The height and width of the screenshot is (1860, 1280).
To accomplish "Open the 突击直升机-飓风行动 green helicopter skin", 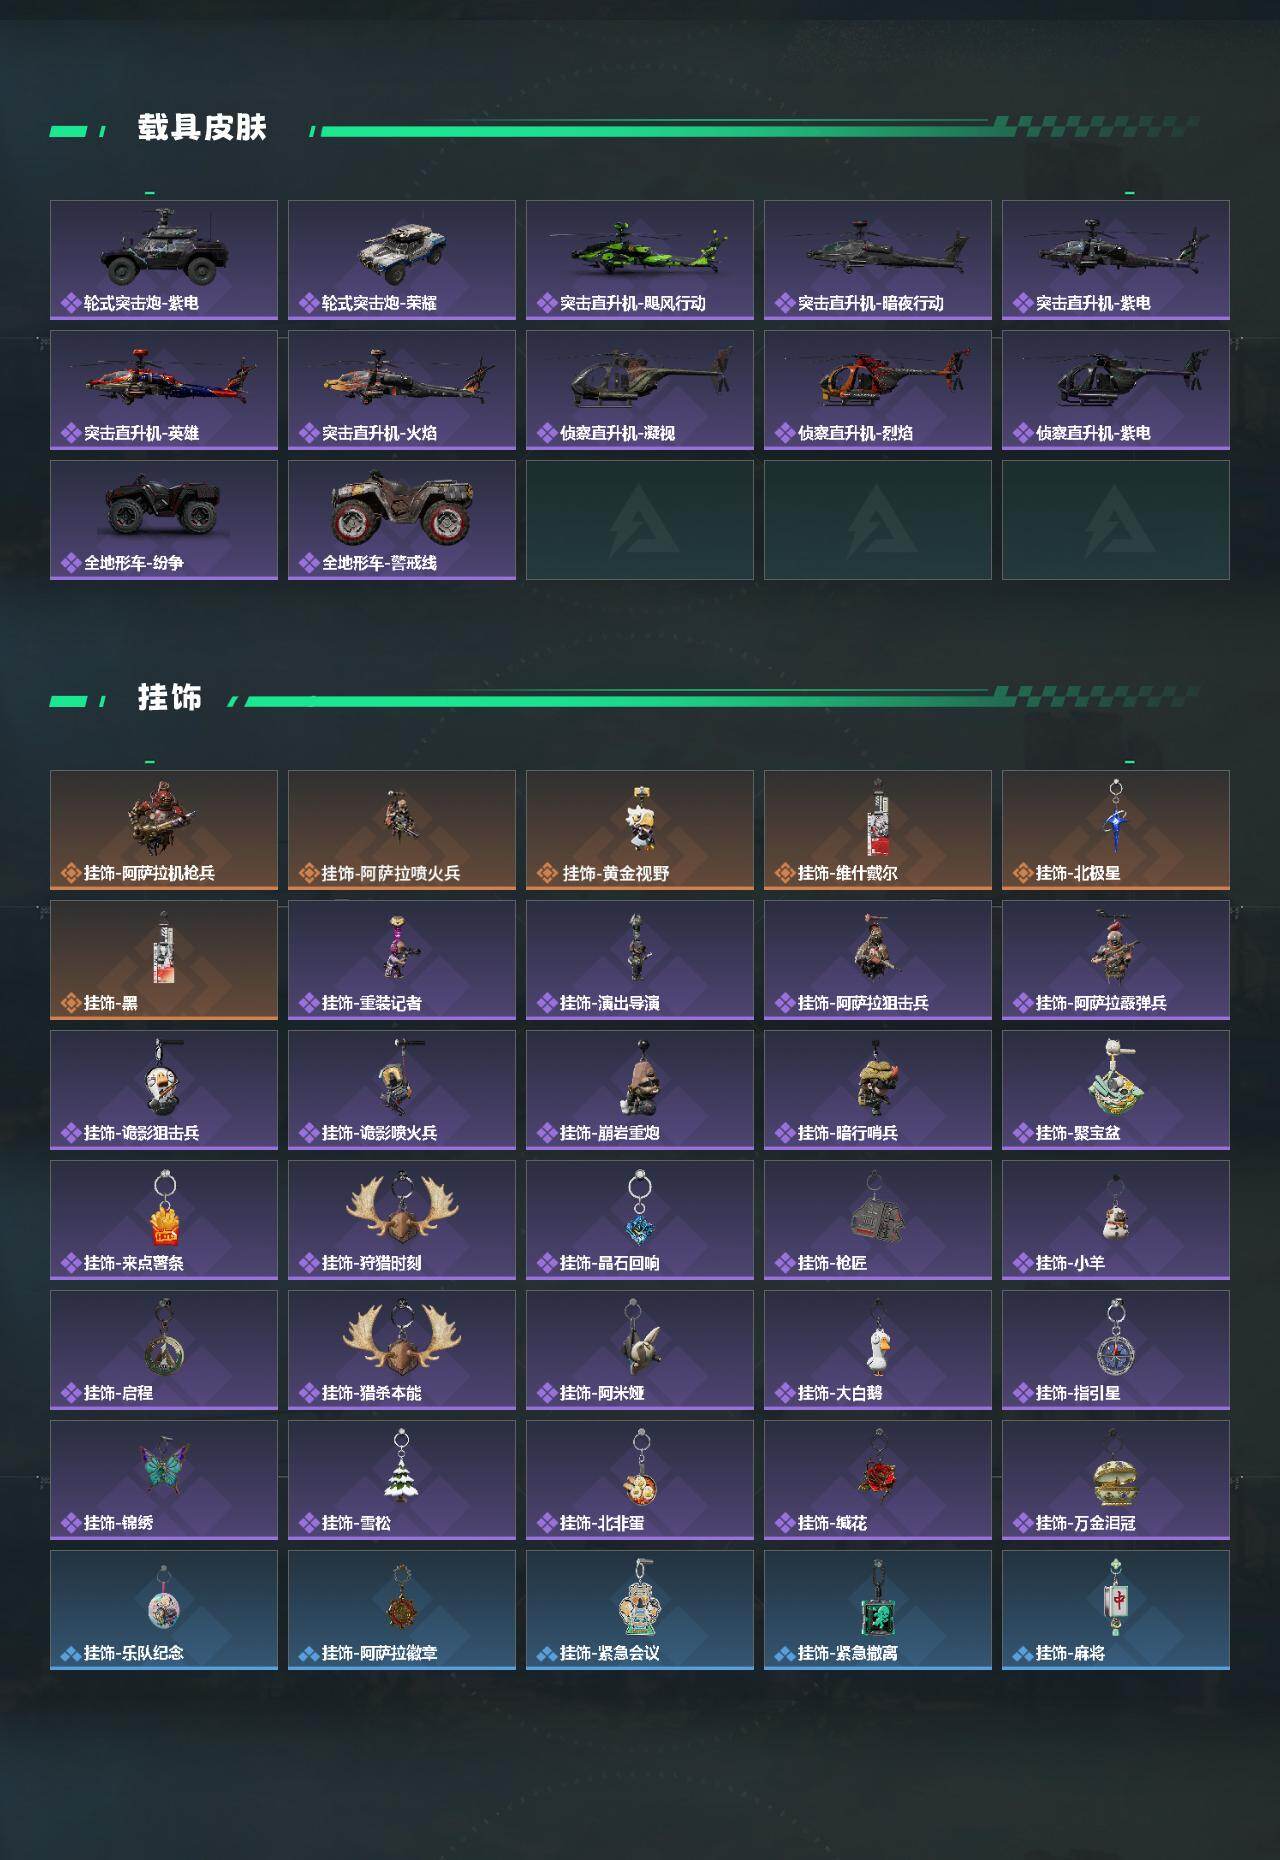I will coord(640,260).
